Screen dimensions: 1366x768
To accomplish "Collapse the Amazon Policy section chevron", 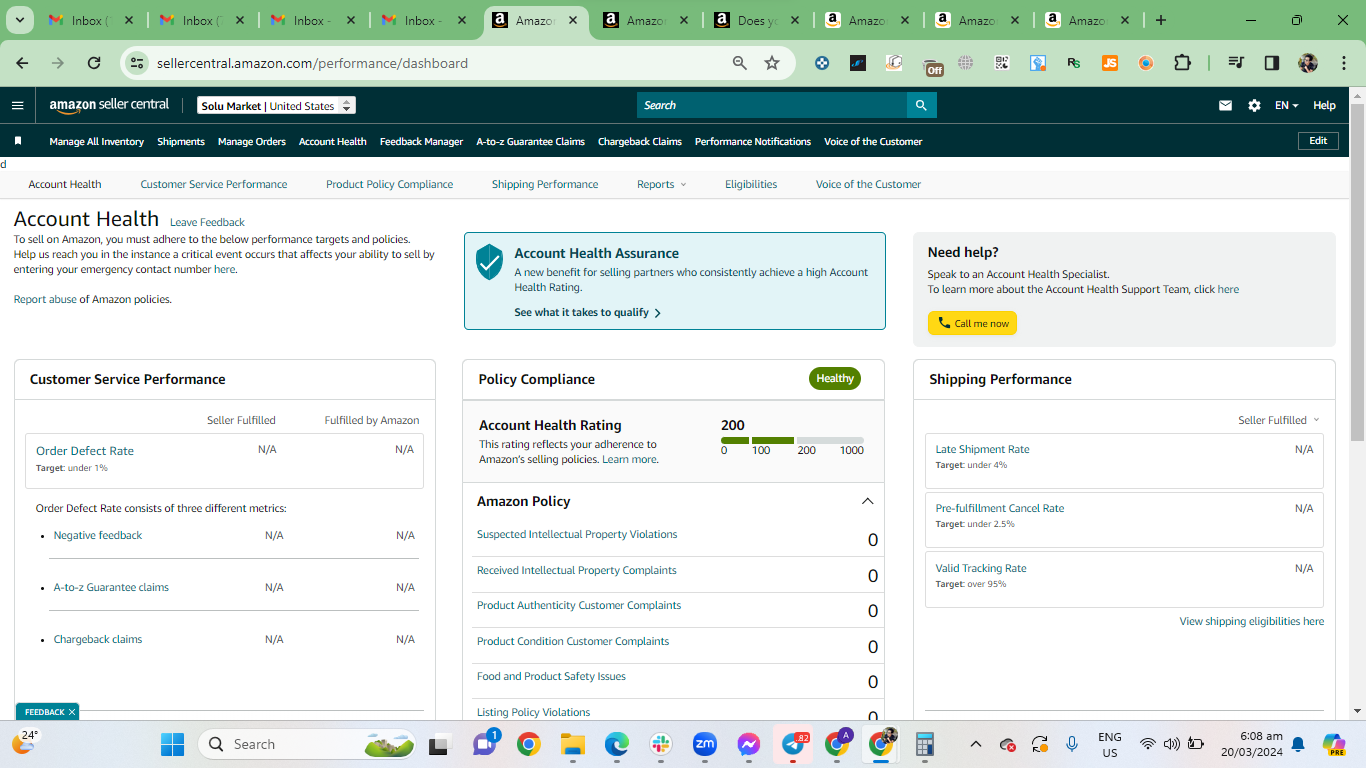I will (867, 501).
